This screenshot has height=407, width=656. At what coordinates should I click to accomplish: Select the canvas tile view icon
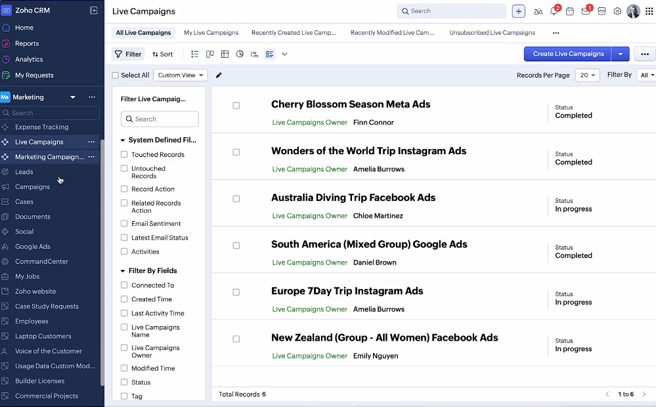[269, 54]
